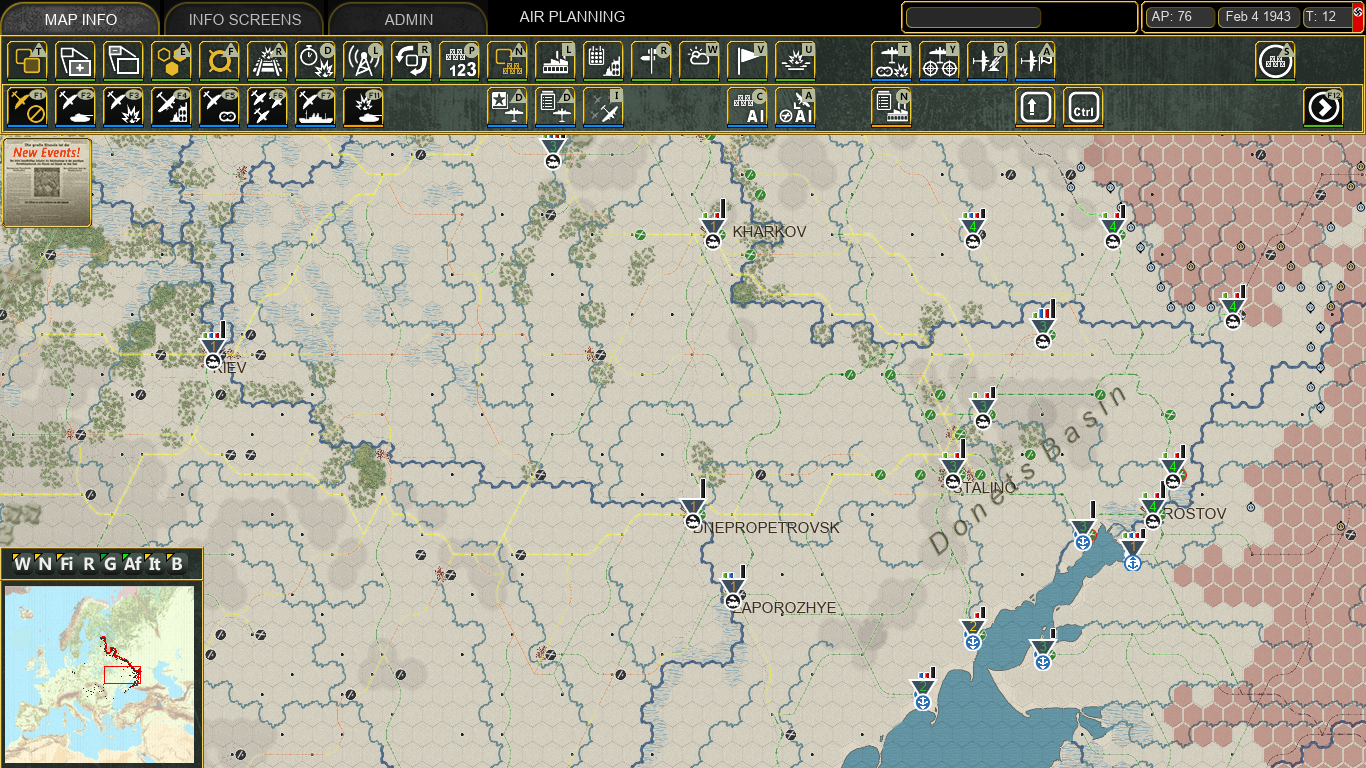The width and height of the screenshot is (1366, 768).
Task: Toggle rail damage icon showing exploding tracks
Action: (267, 61)
